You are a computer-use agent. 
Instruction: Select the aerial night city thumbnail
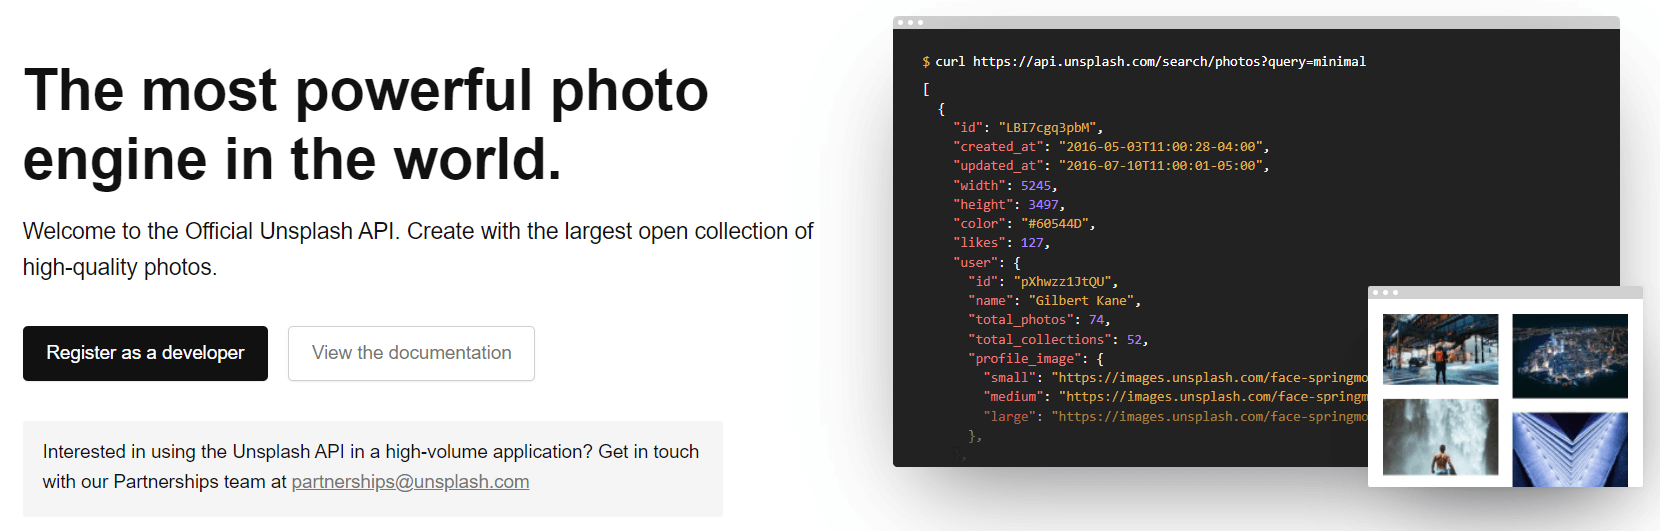(1569, 355)
